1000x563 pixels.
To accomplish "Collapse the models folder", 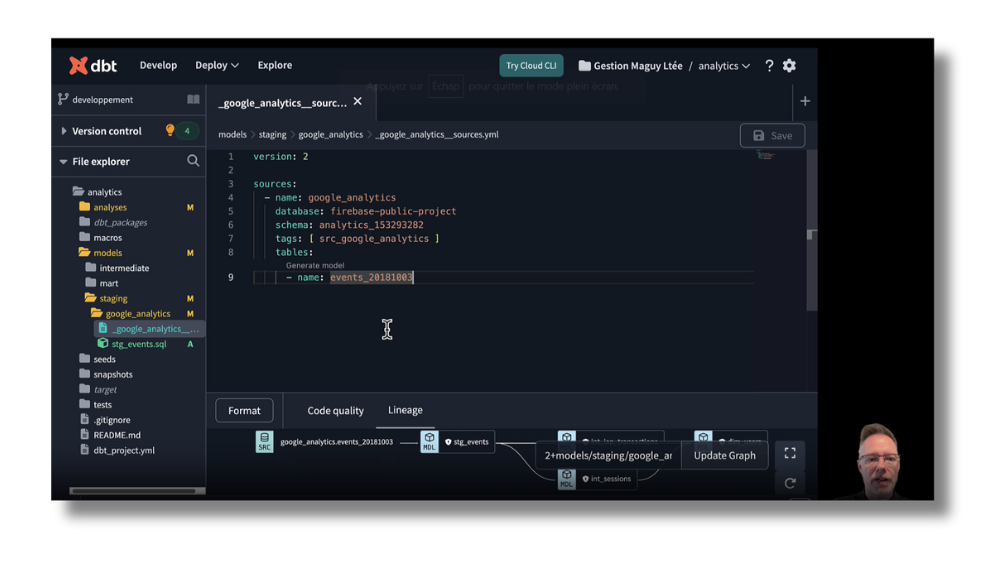I will click(x=101, y=253).
